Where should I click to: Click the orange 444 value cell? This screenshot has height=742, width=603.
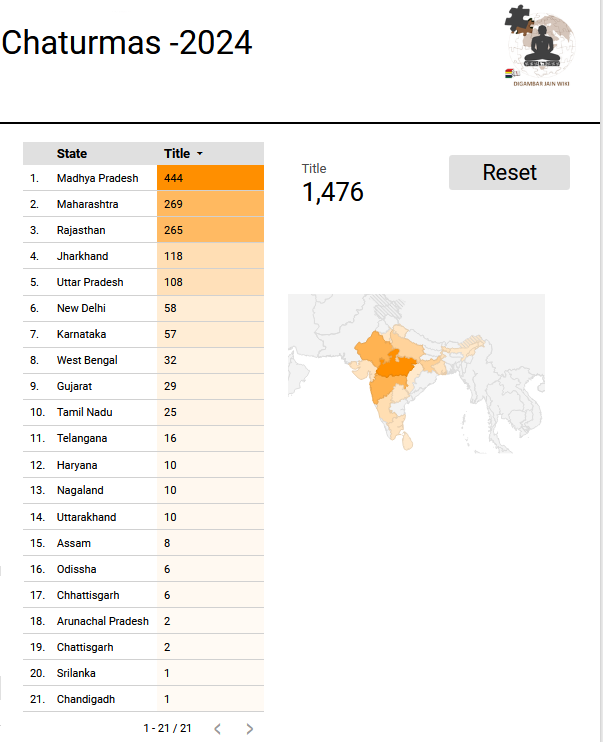(210, 178)
